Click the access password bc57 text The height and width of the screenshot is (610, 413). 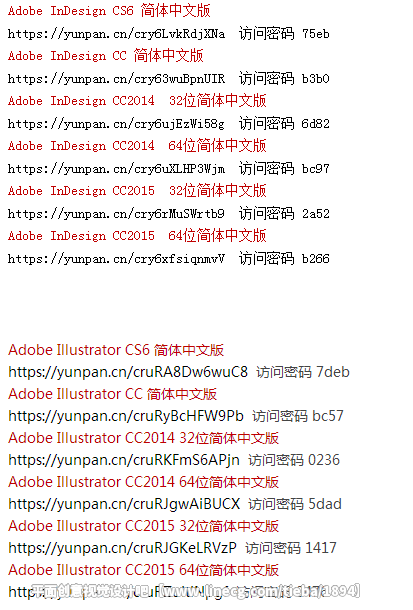[x=298, y=416]
